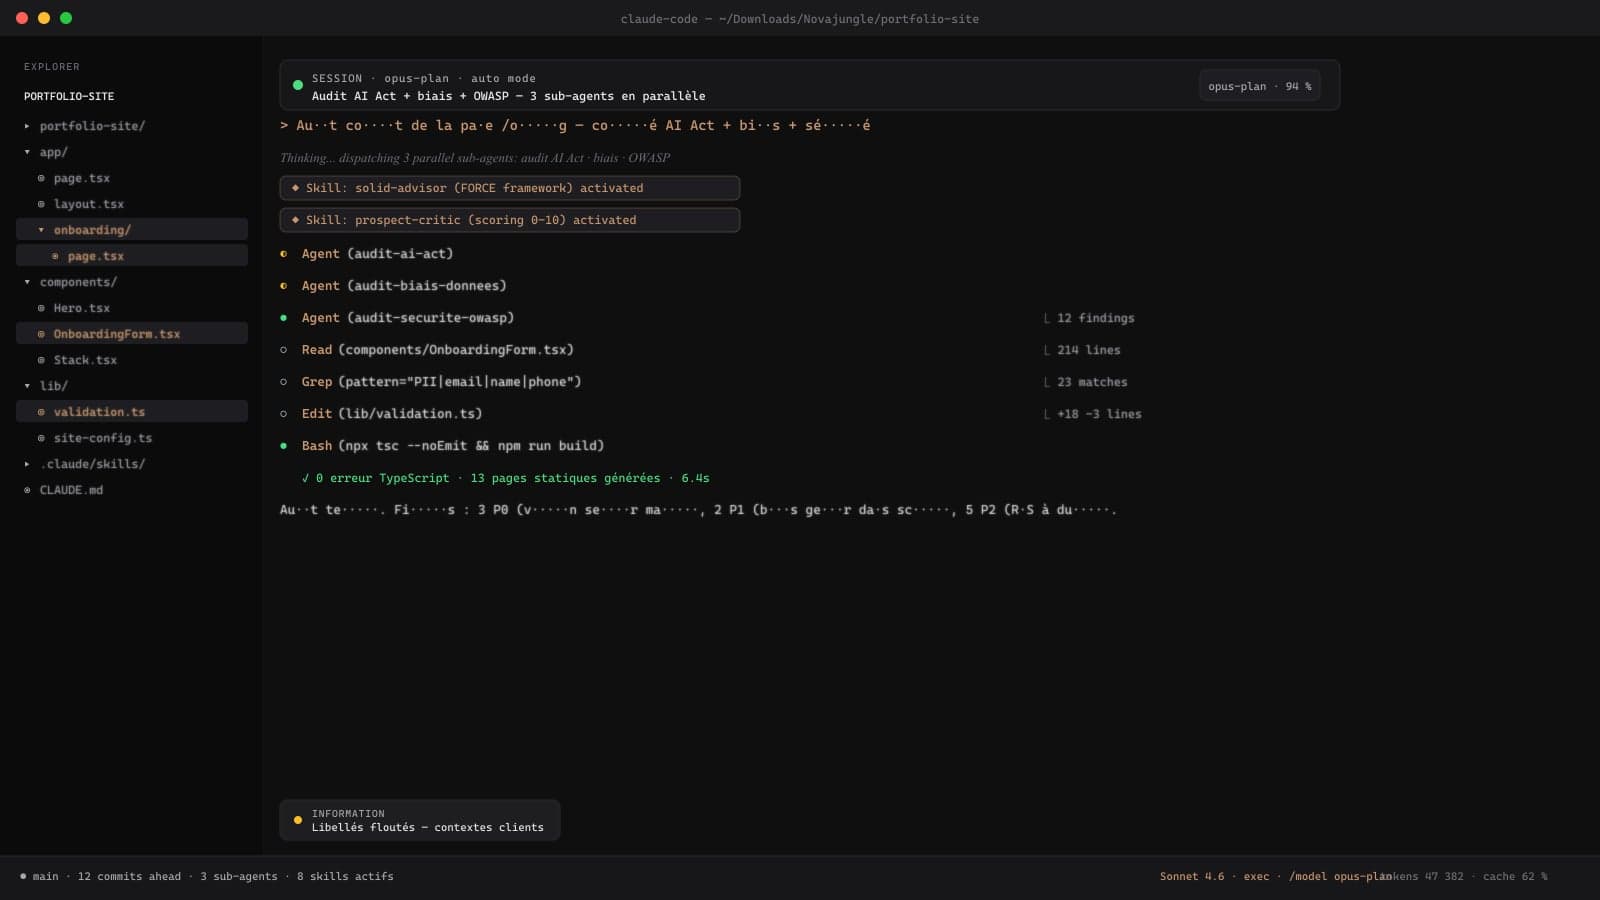Click 12 commits ahead in the status bar

pyautogui.click(x=128, y=876)
